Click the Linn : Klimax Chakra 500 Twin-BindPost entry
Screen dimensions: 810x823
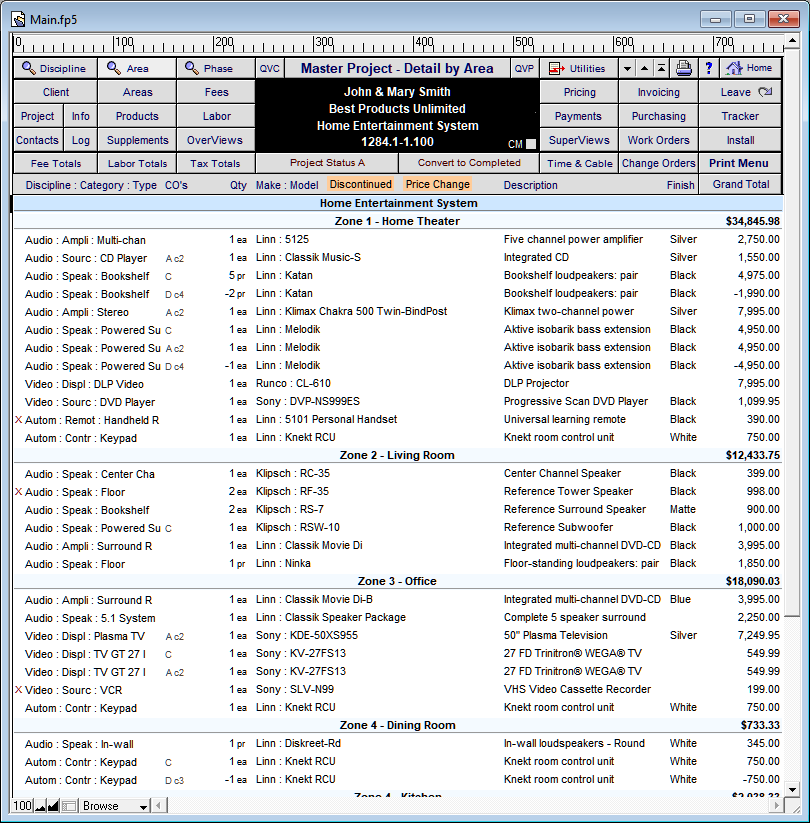tap(351, 311)
